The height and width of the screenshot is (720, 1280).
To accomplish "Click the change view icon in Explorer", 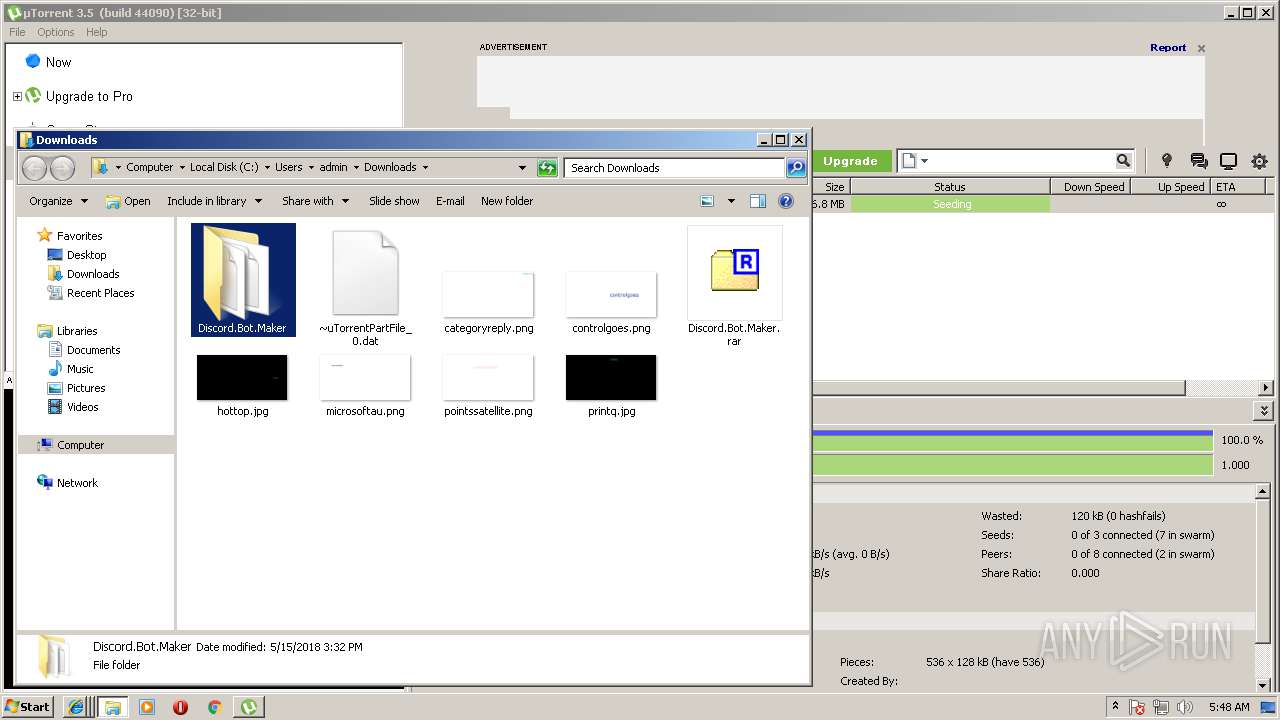I will [707, 201].
